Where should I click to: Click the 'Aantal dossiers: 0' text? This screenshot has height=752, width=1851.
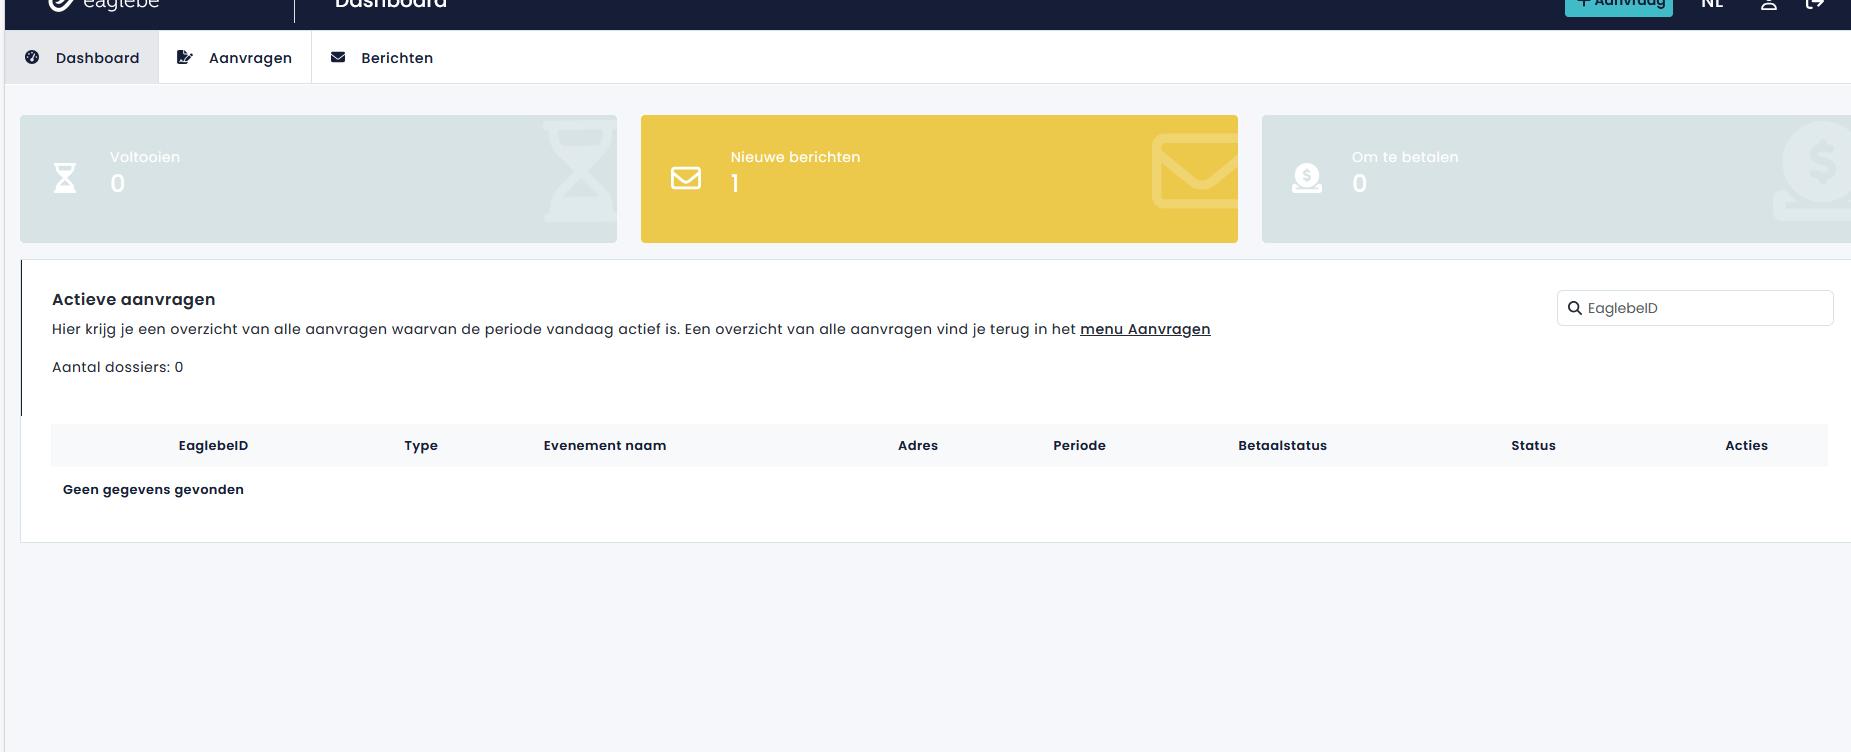point(117,367)
